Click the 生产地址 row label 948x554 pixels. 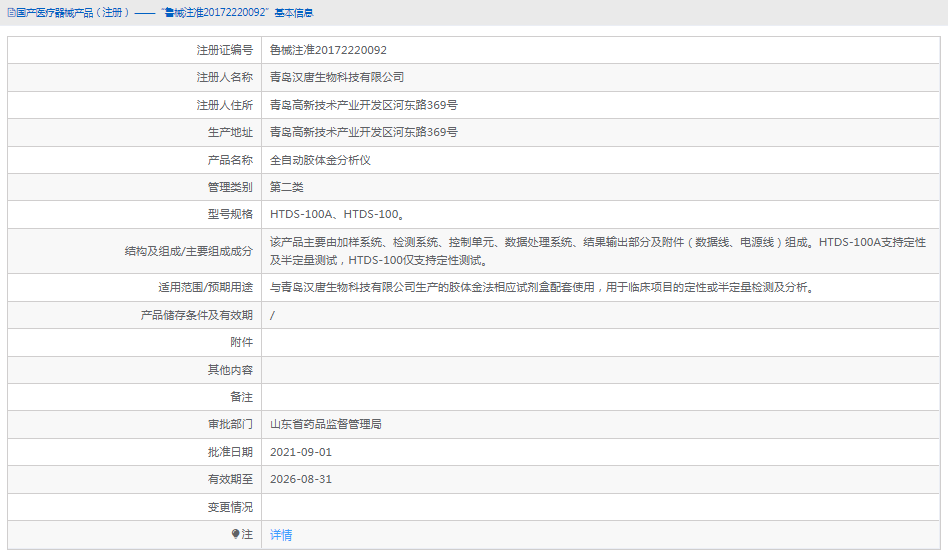230,132
